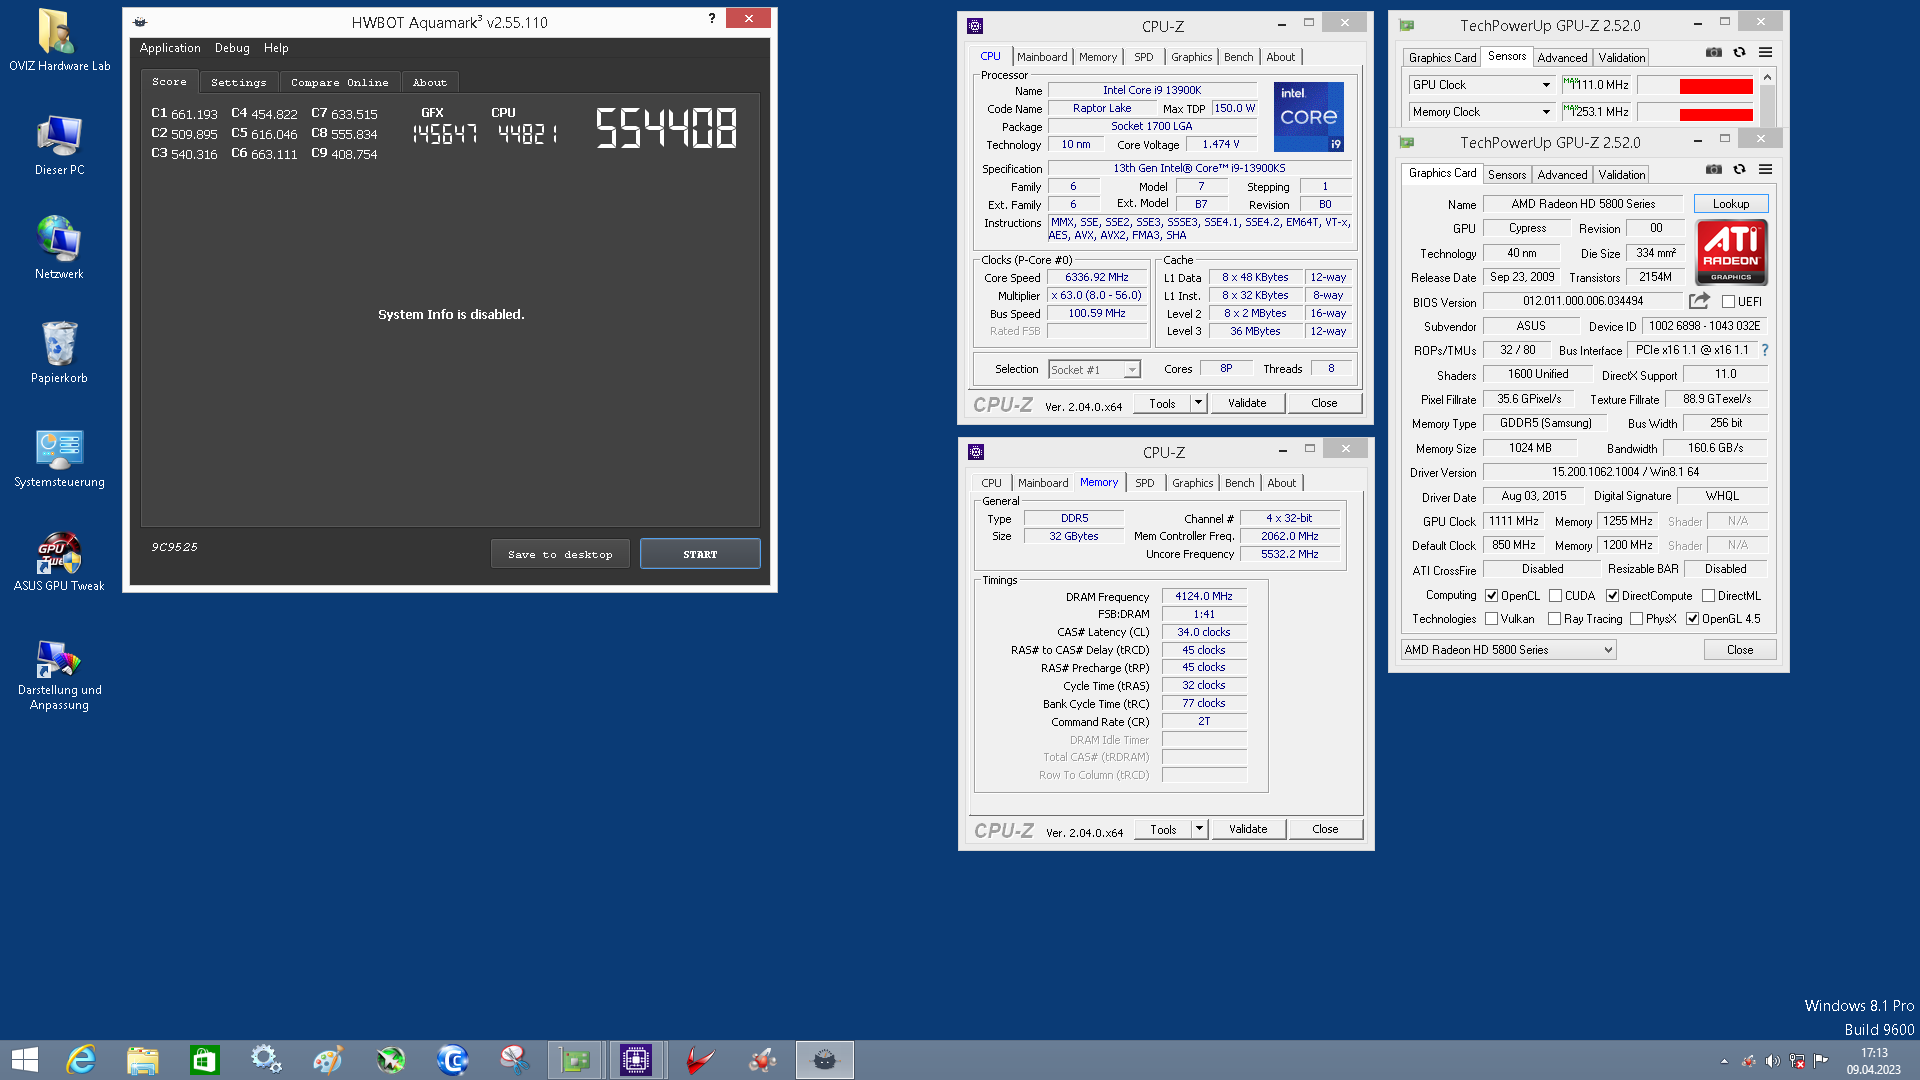Click the question mark beside Bus Interface
Screen dimensions: 1920x1080
pyautogui.click(x=1764, y=350)
